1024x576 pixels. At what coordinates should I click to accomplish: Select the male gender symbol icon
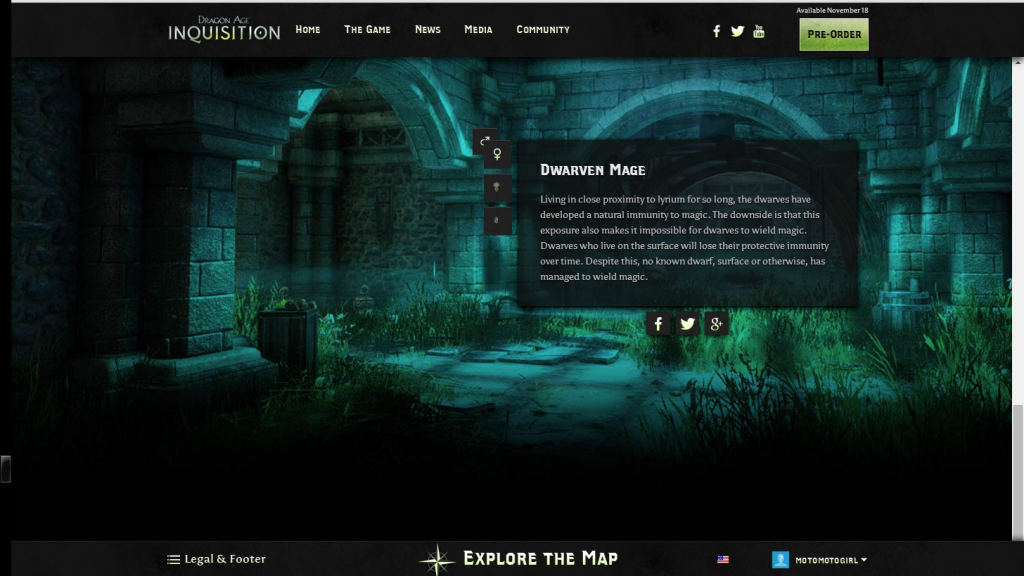pyautogui.click(x=485, y=141)
